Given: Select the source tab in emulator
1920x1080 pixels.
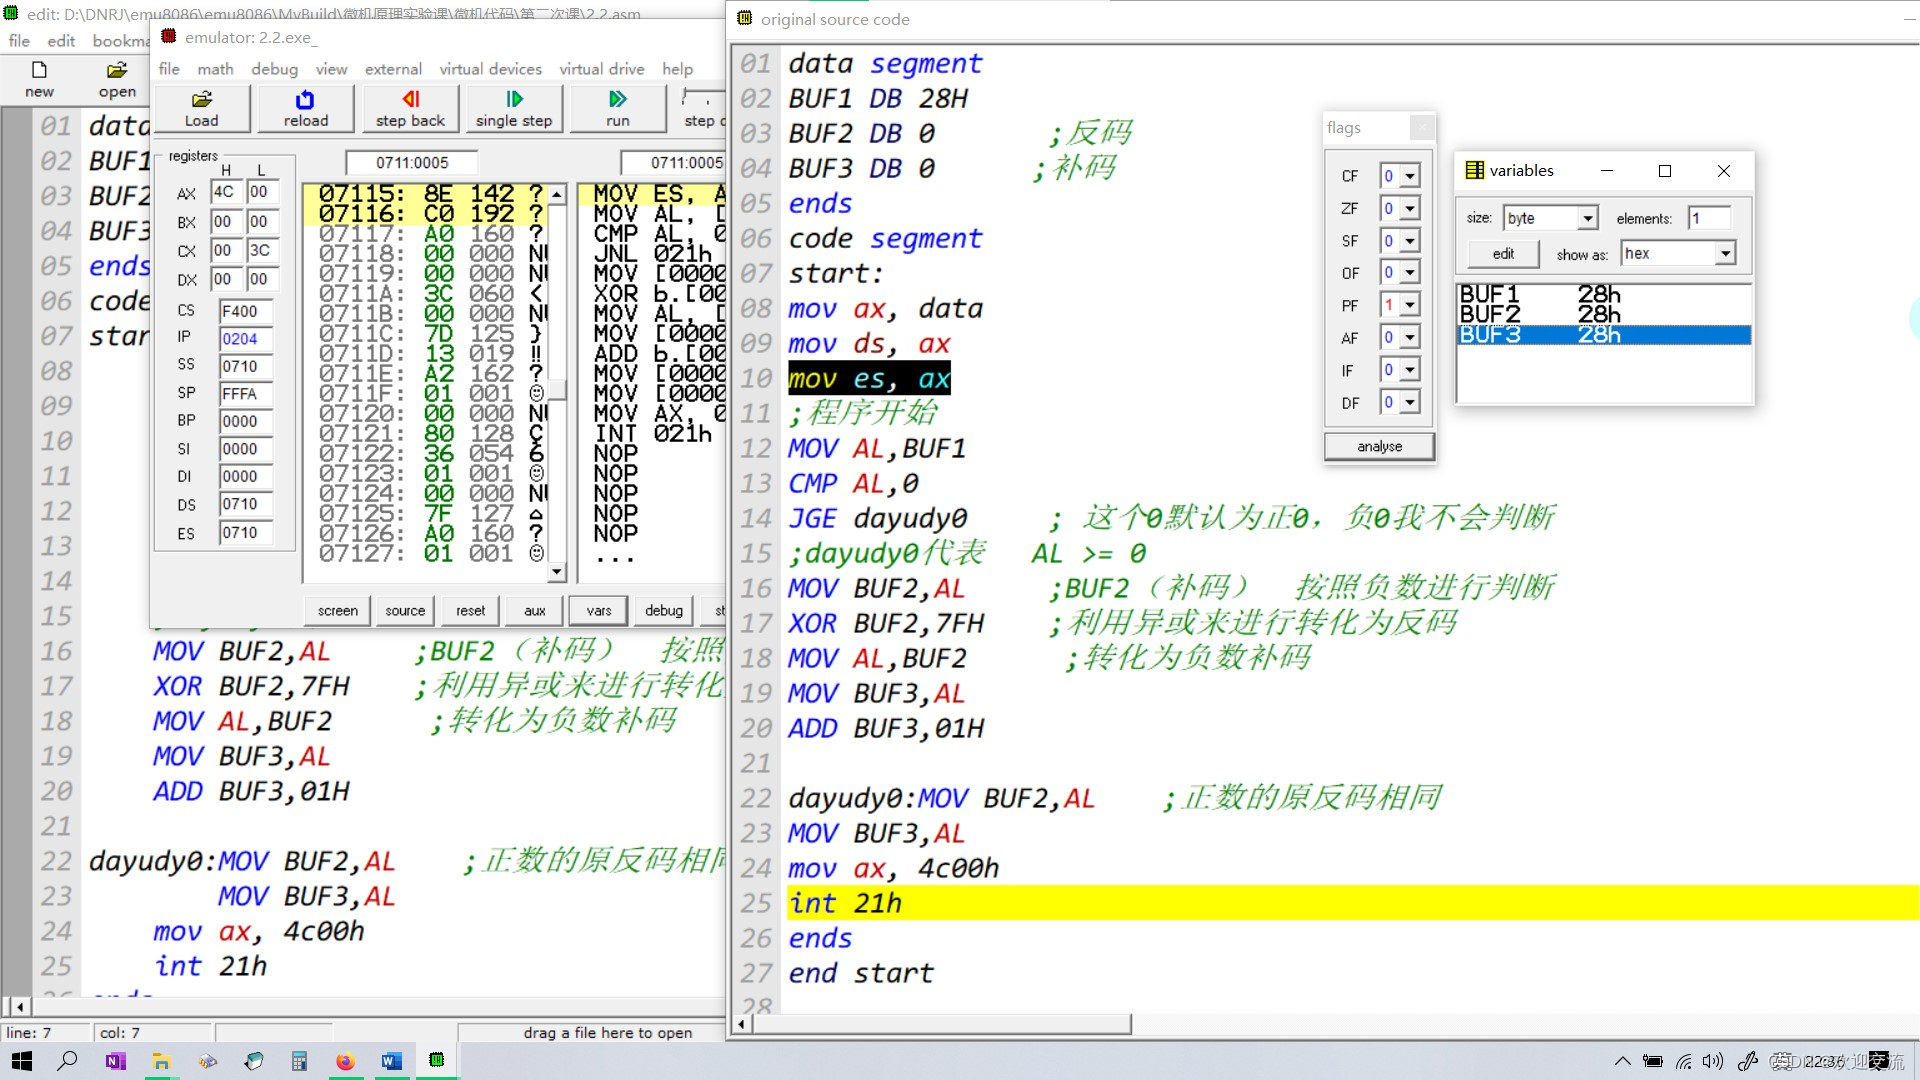Looking at the screenshot, I should [404, 609].
